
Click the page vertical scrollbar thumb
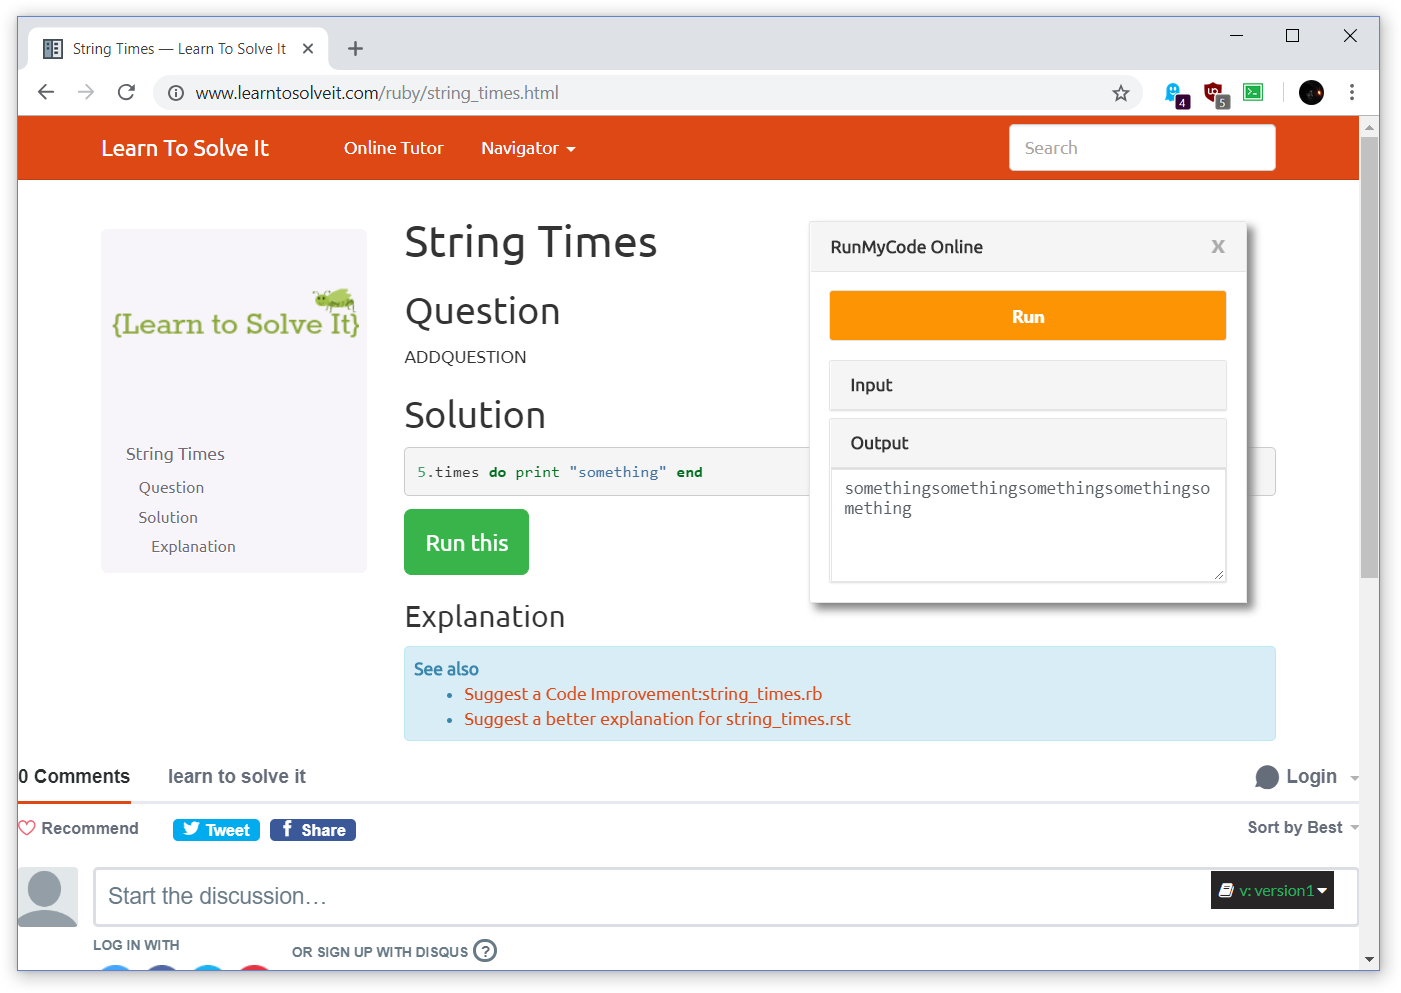point(1369,357)
